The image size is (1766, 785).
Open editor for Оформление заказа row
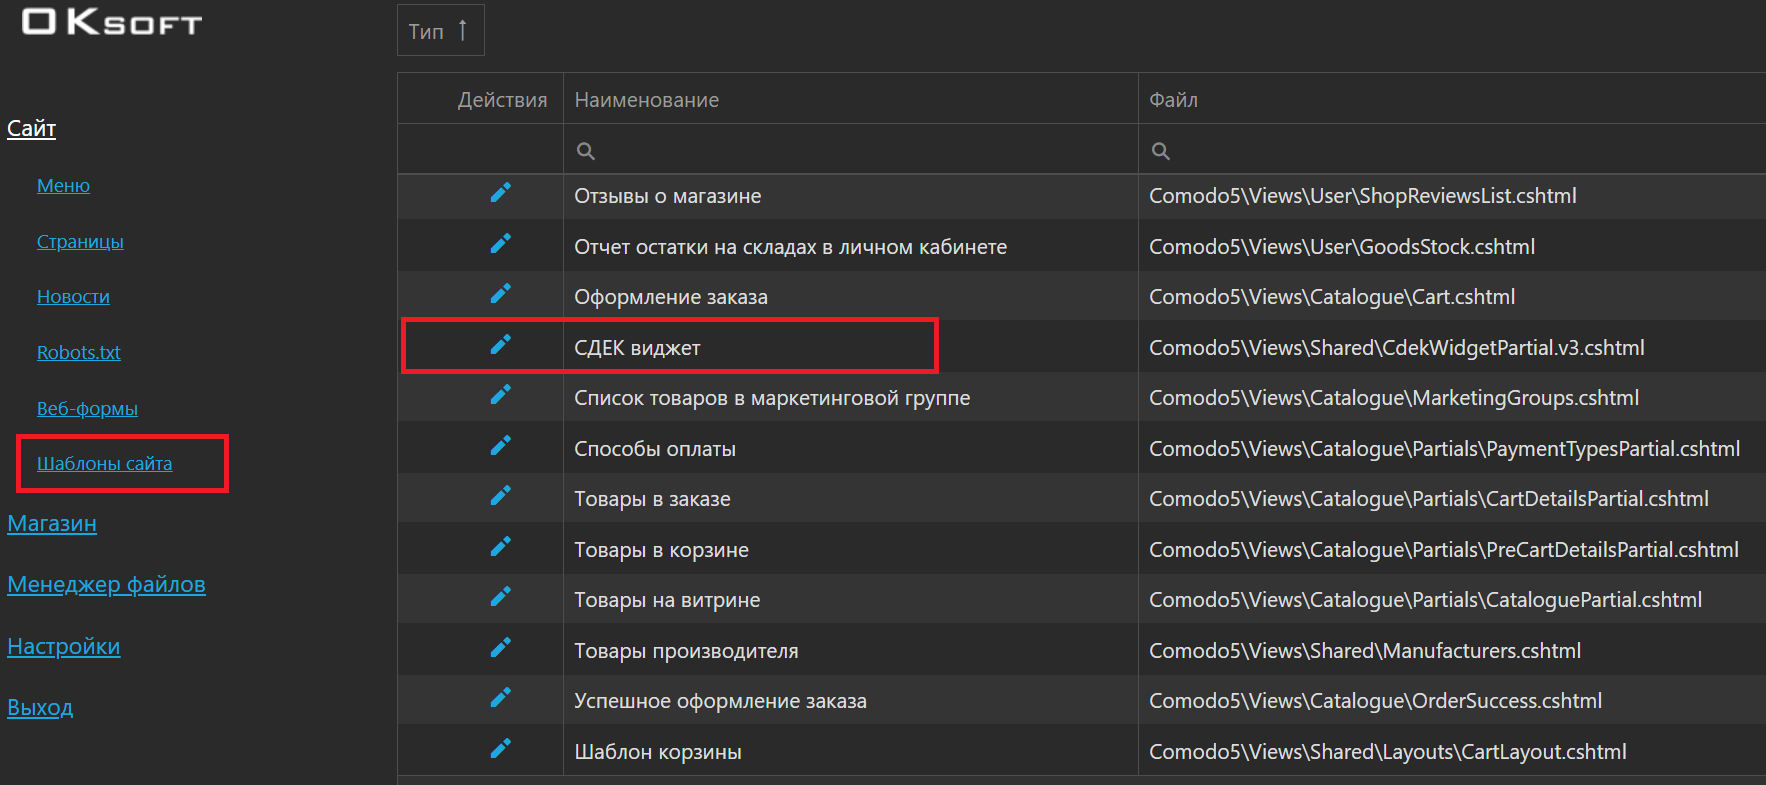(500, 294)
